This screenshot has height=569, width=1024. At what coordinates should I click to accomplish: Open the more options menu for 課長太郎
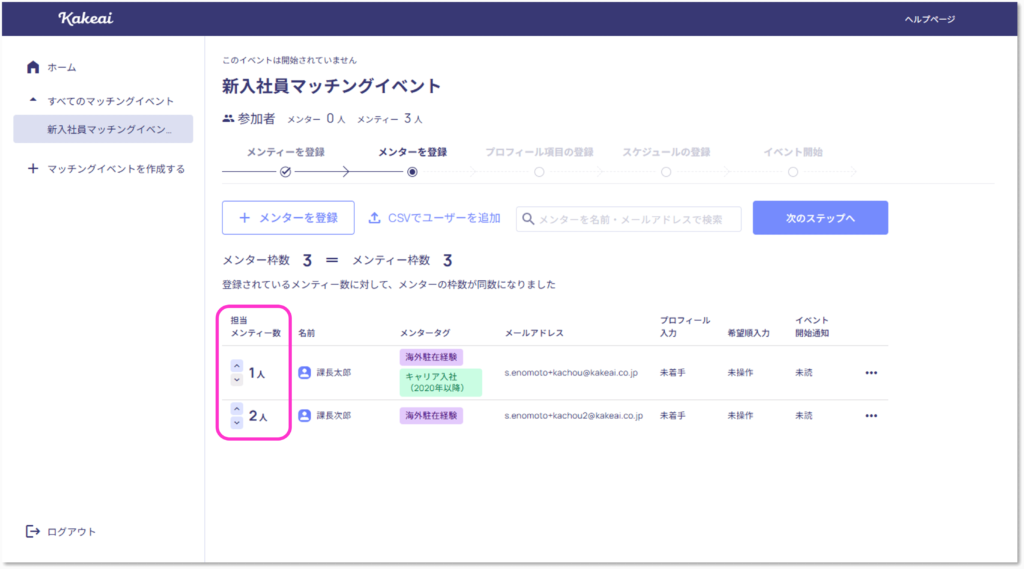tap(871, 373)
